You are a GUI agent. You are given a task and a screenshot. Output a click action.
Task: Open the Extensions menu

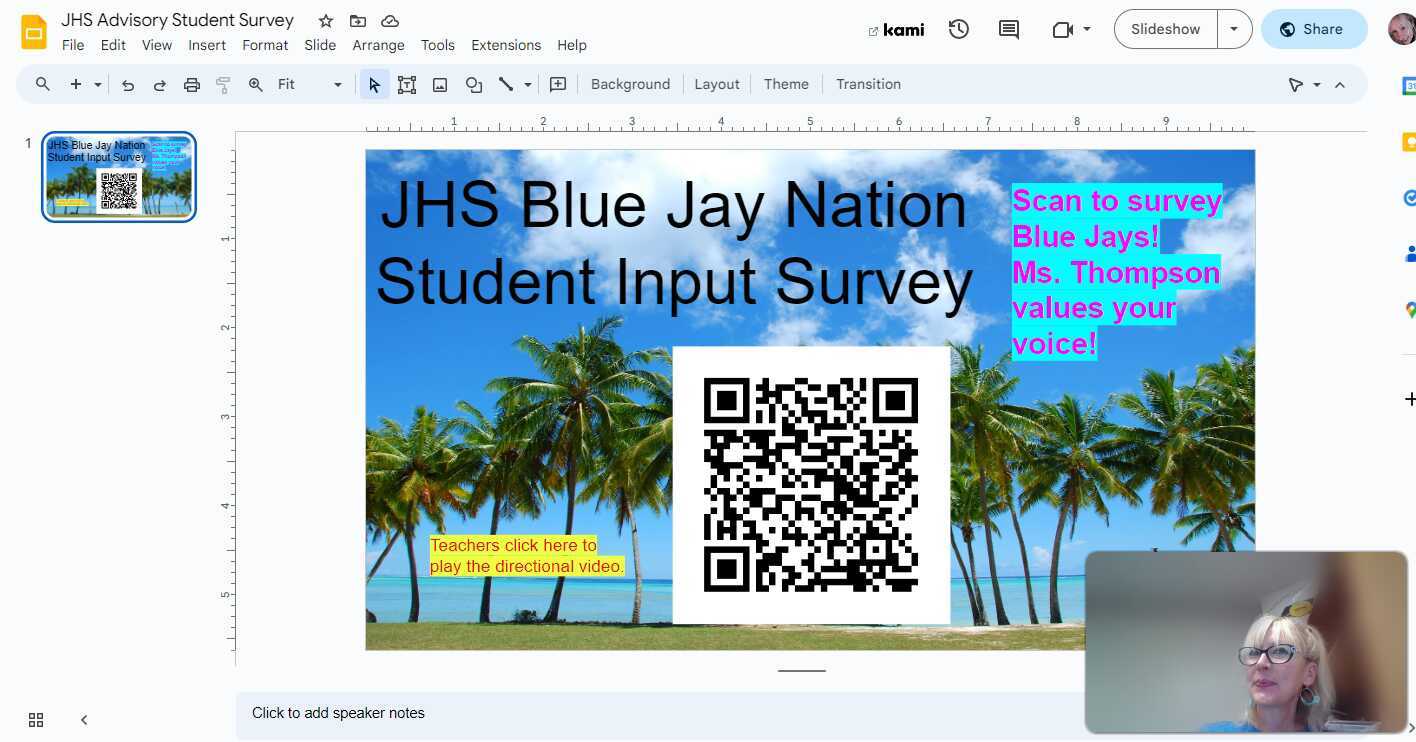pyautogui.click(x=506, y=45)
